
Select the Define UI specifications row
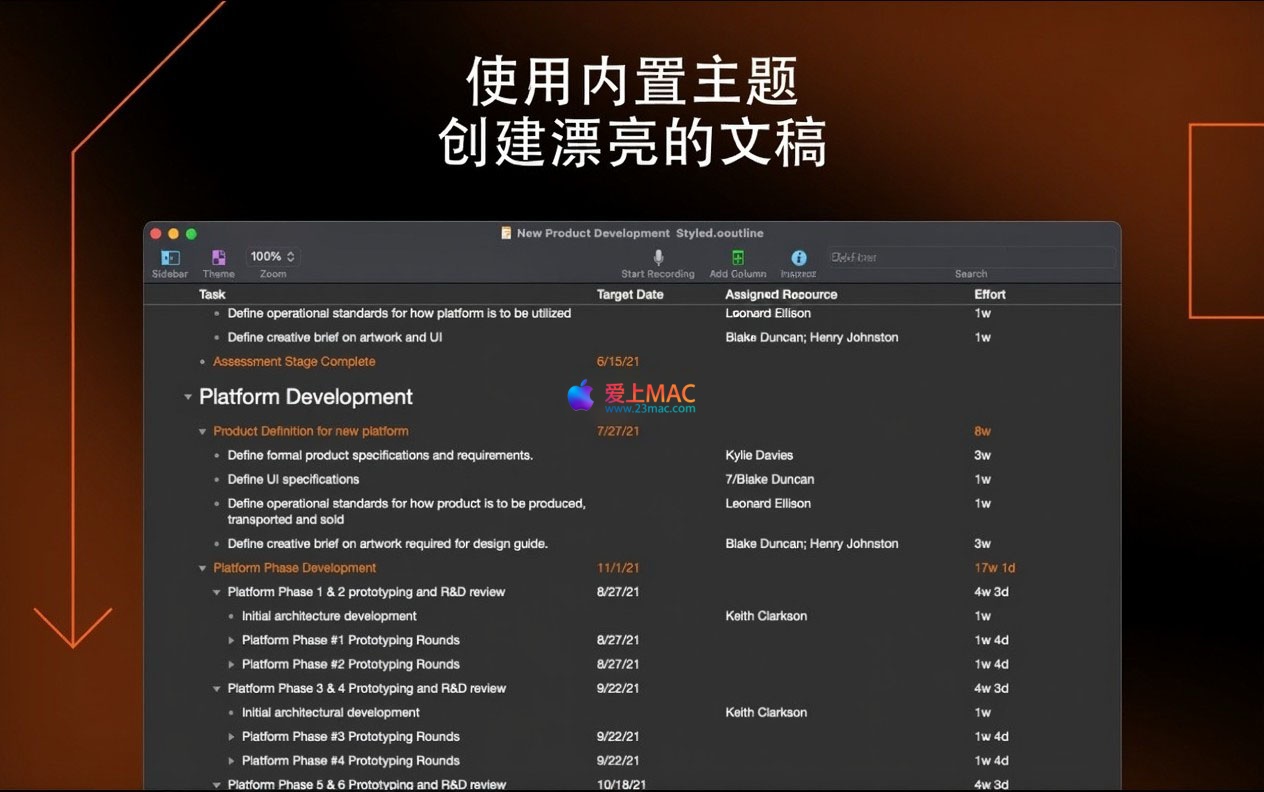coord(293,480)
